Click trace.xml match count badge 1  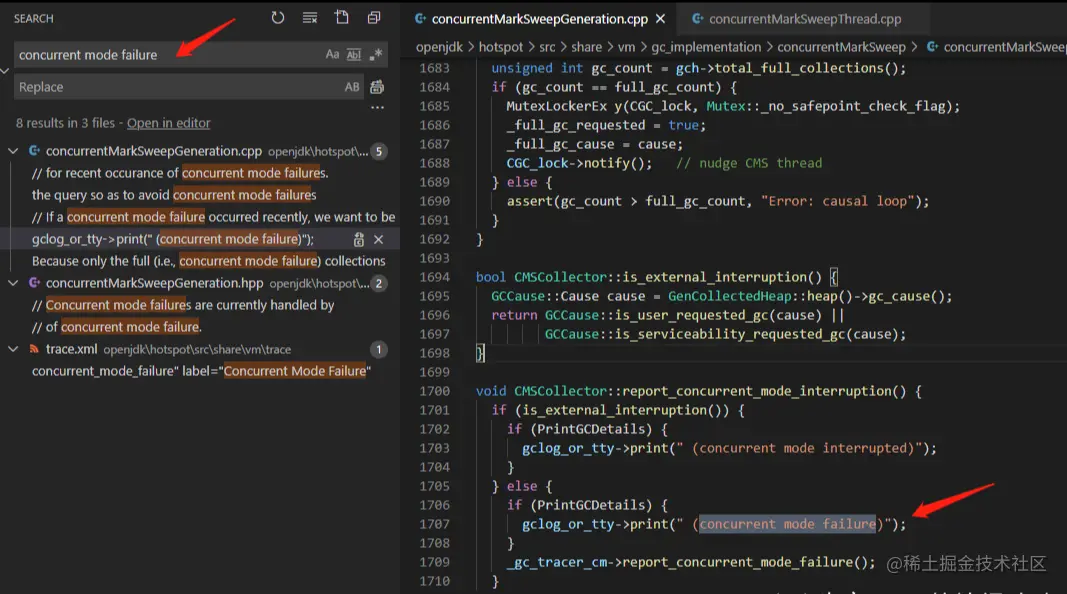coord(379,349)
